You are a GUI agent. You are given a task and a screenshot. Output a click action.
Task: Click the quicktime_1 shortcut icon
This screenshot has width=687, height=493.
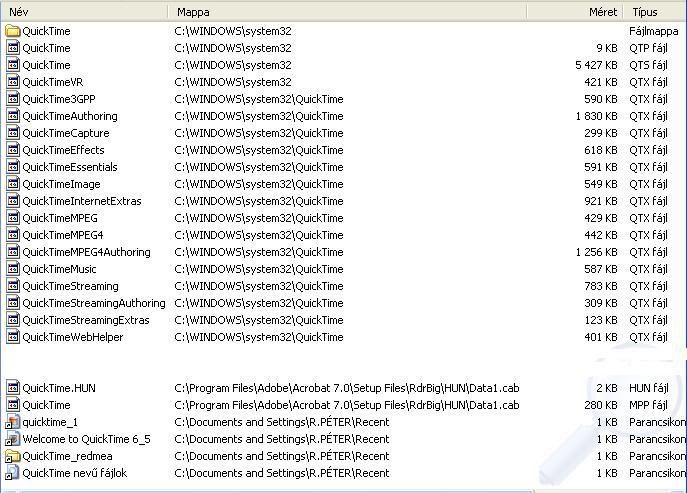tap(13, 422)
